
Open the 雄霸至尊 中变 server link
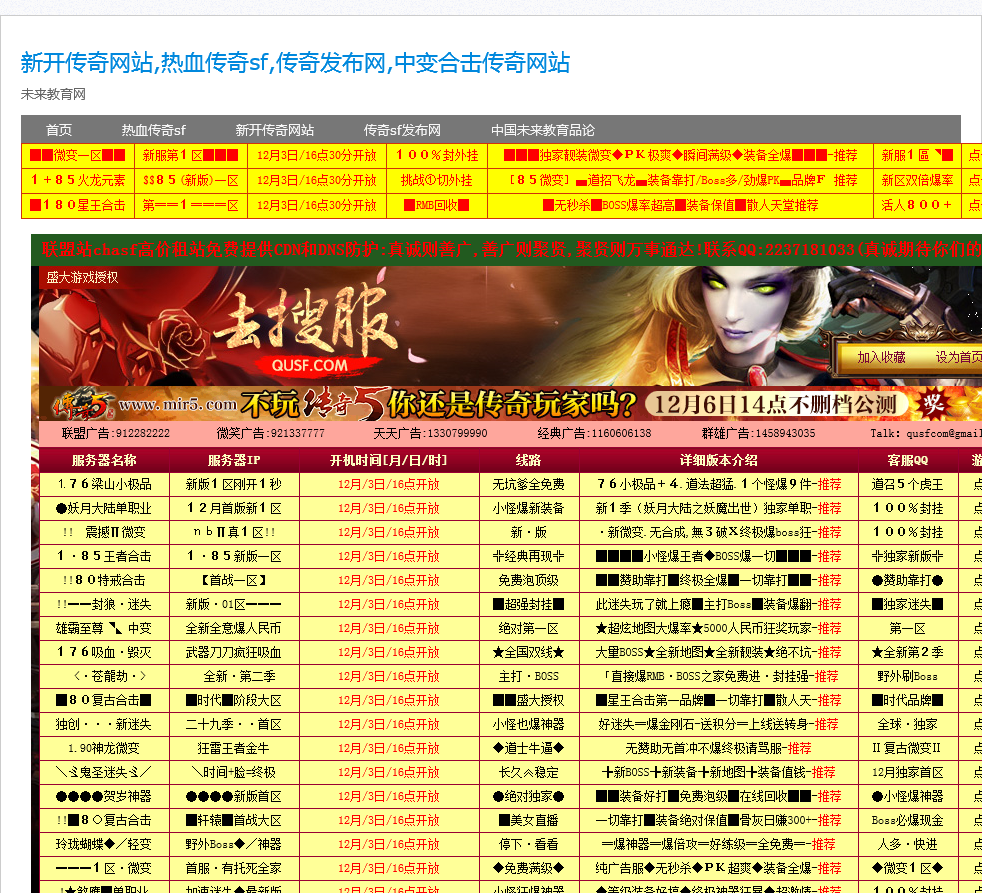click(x=104, y=628)
